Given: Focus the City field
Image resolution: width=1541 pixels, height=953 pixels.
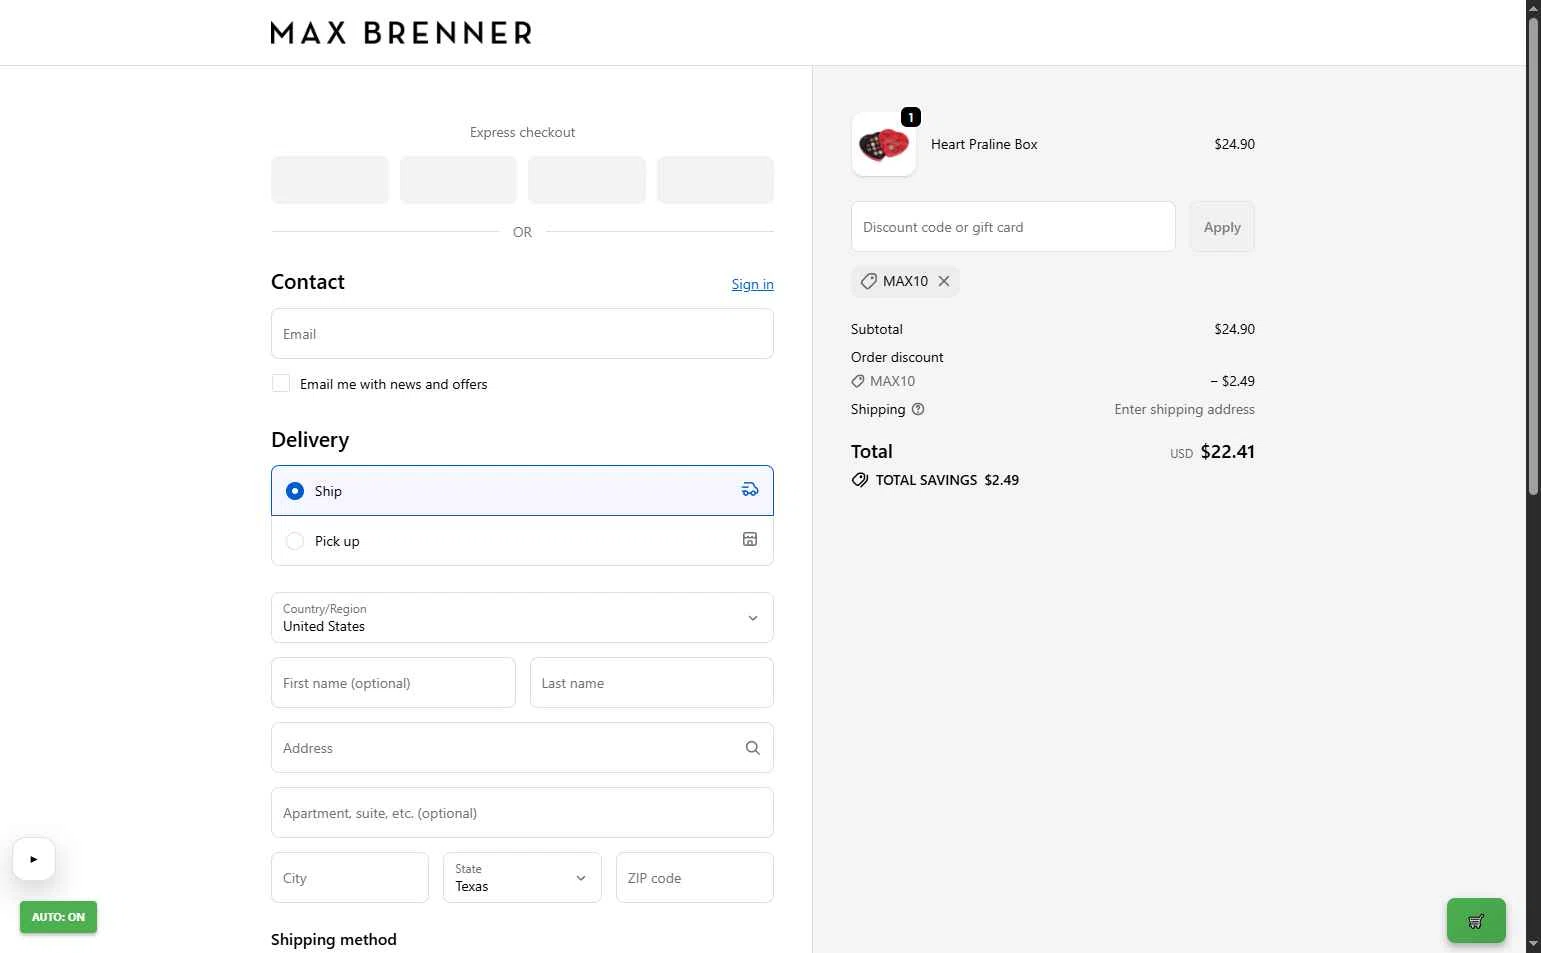Looking at the screenshot, I should [x=350, y=878].
